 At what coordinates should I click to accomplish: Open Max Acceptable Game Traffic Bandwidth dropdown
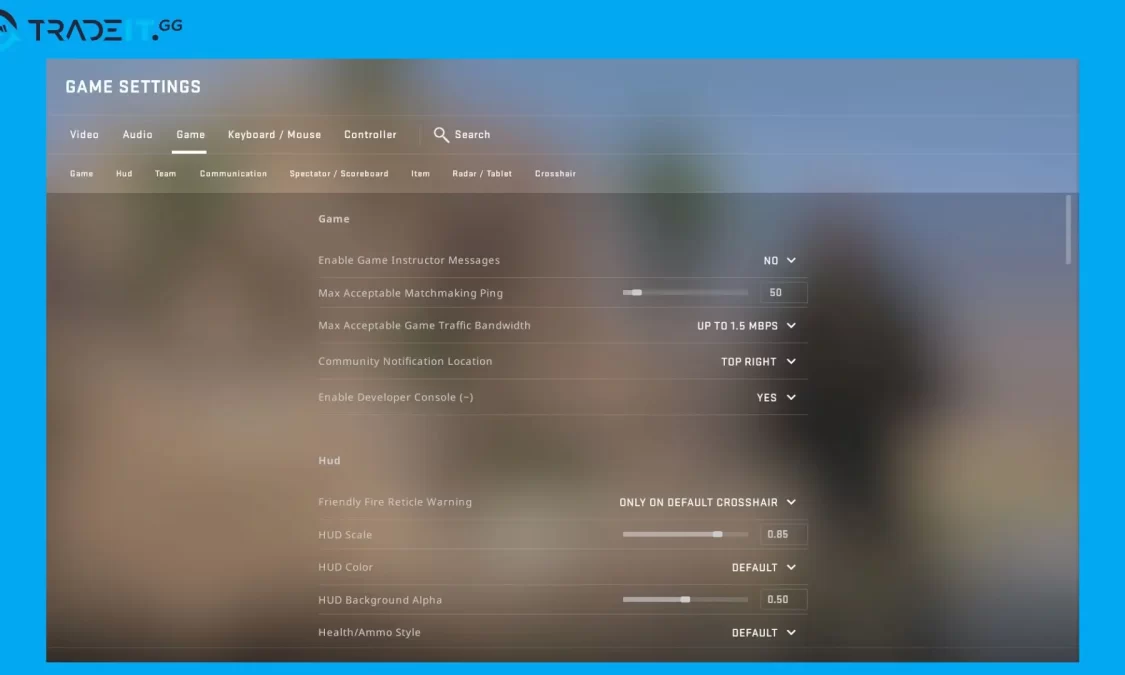pyautogui.click(x=746, y=326)
